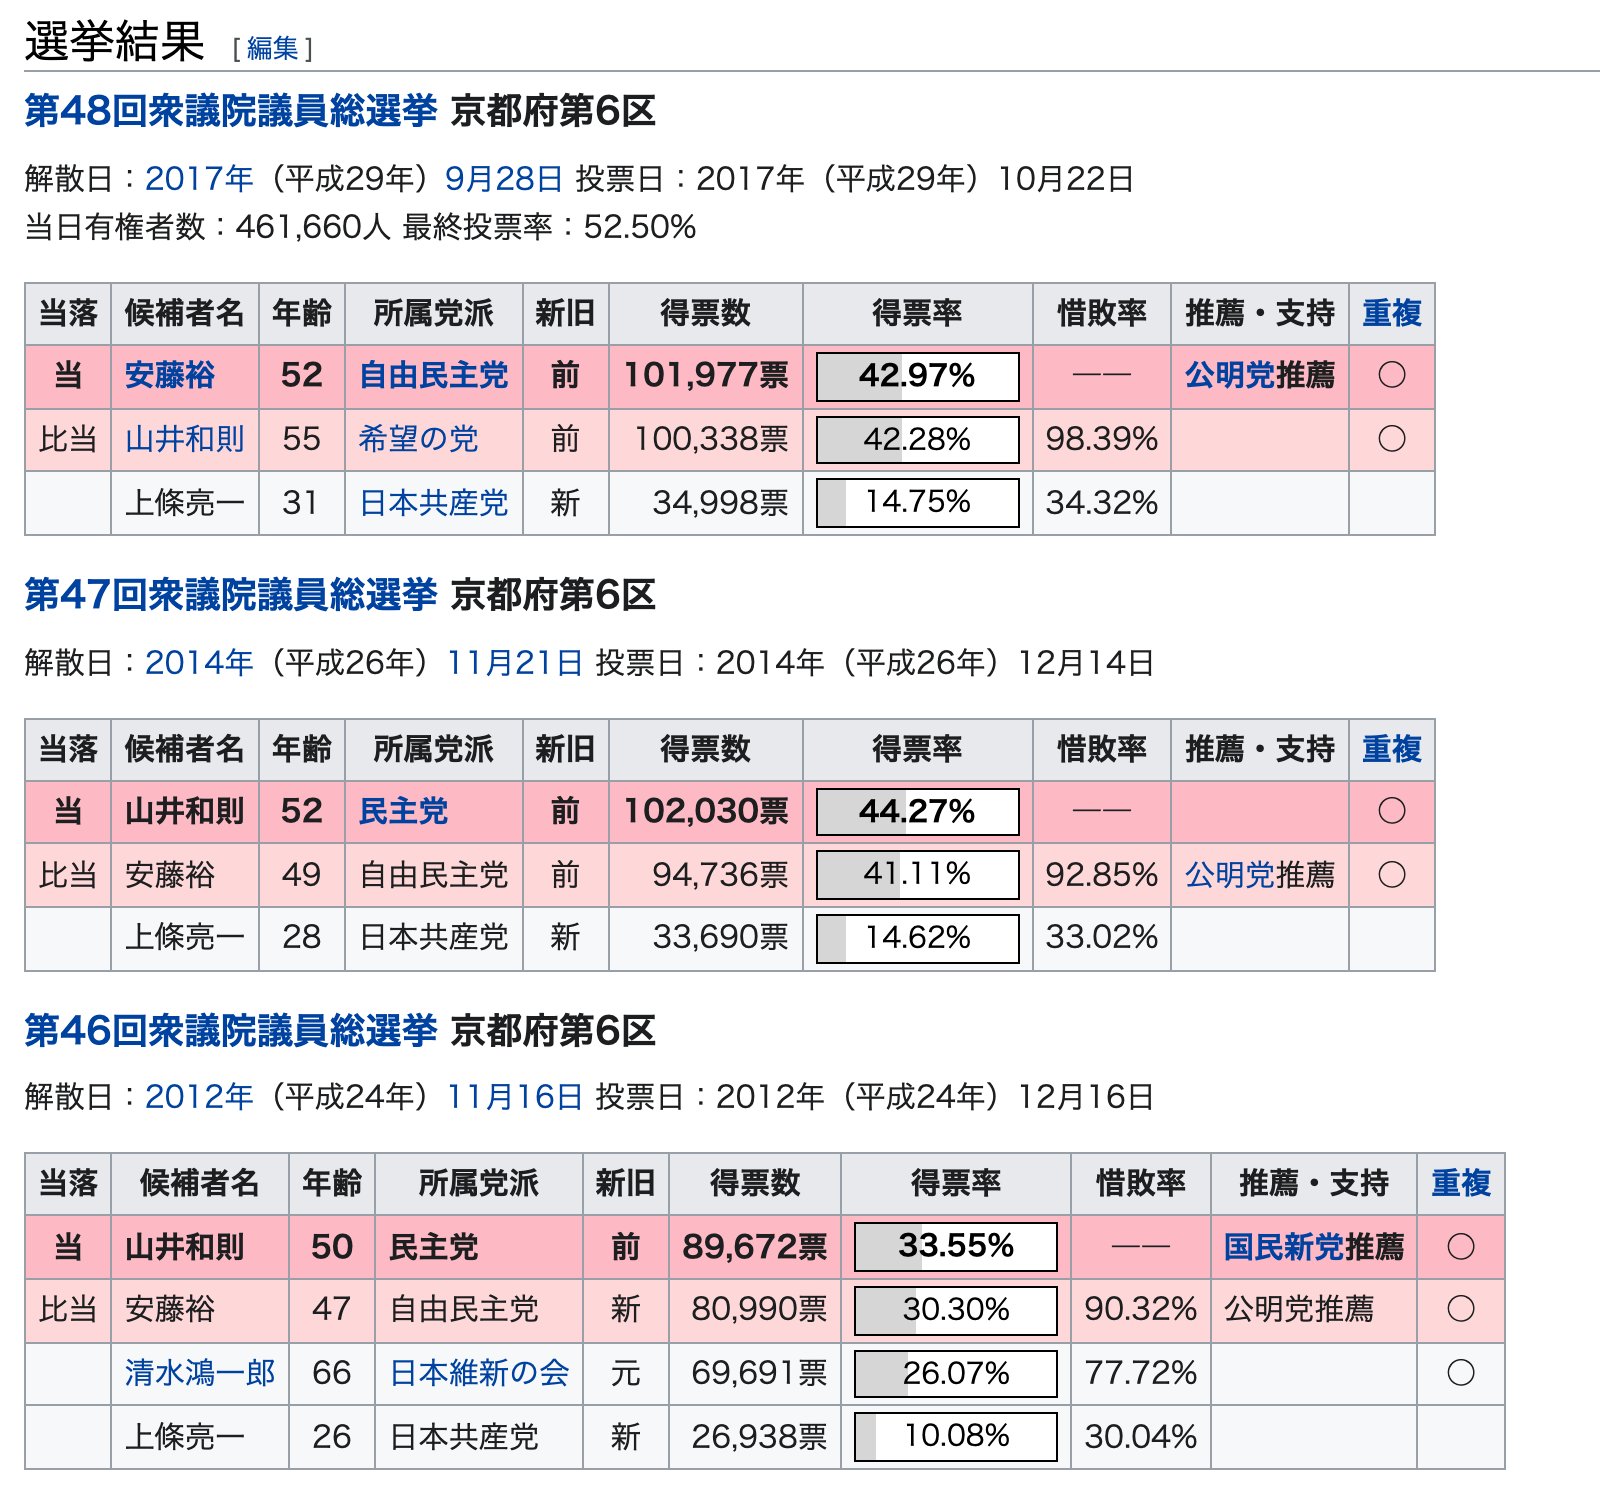Select the 69,691票 vote count cell

coord(755,1373)
